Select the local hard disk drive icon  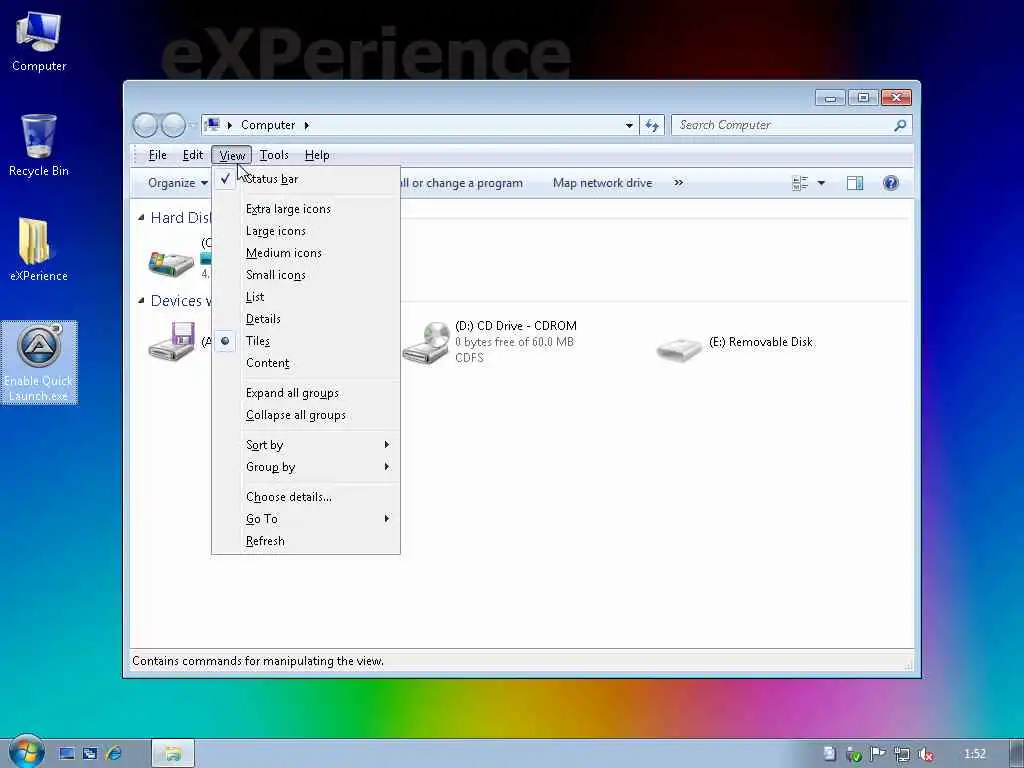click(x=171, y=262)
